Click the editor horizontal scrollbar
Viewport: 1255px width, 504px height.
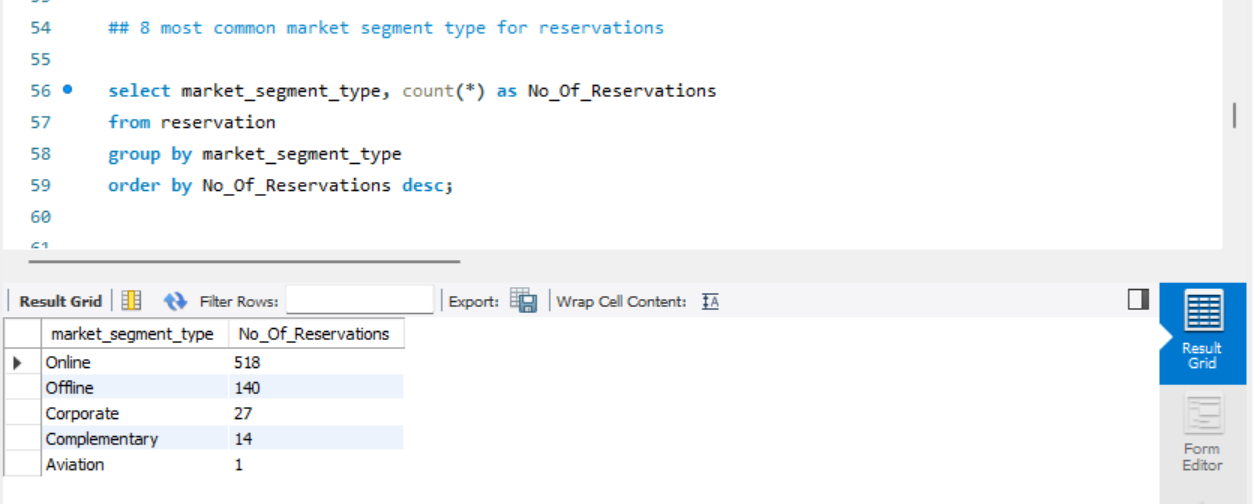[x=244, y=262]
